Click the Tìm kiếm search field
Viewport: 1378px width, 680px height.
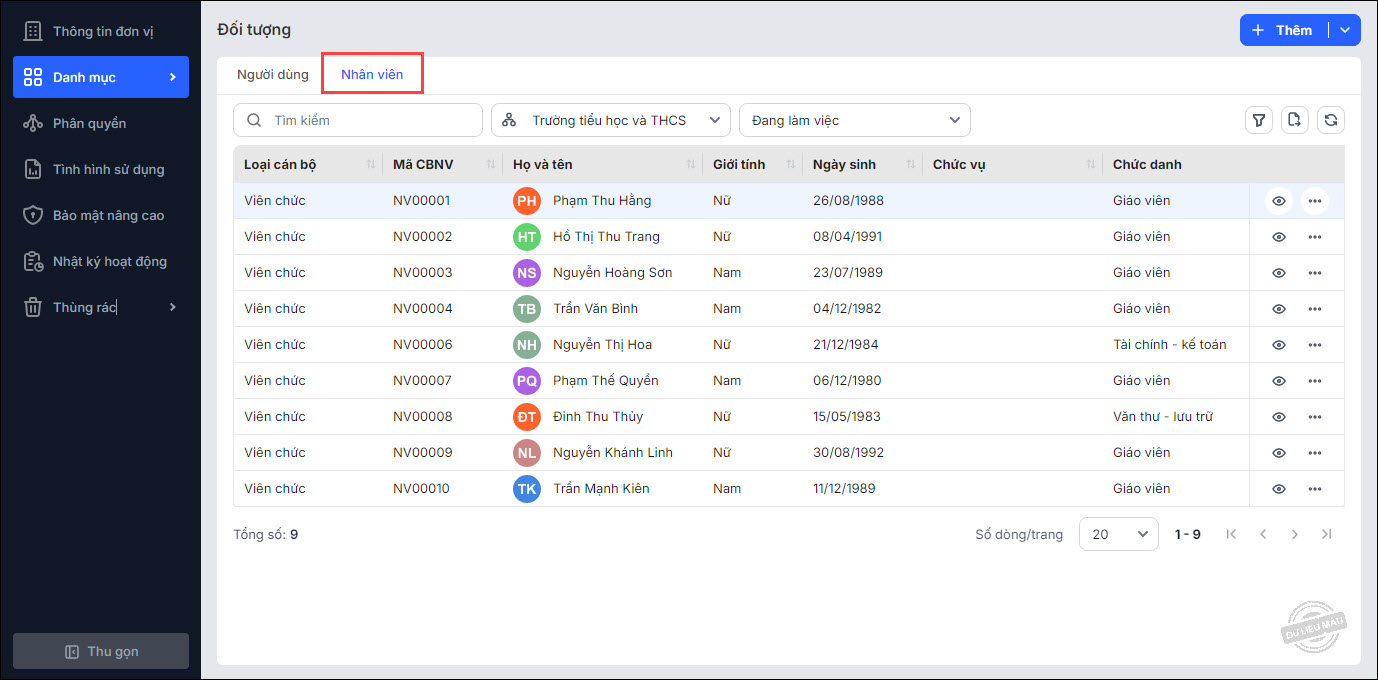pos(358,120)
